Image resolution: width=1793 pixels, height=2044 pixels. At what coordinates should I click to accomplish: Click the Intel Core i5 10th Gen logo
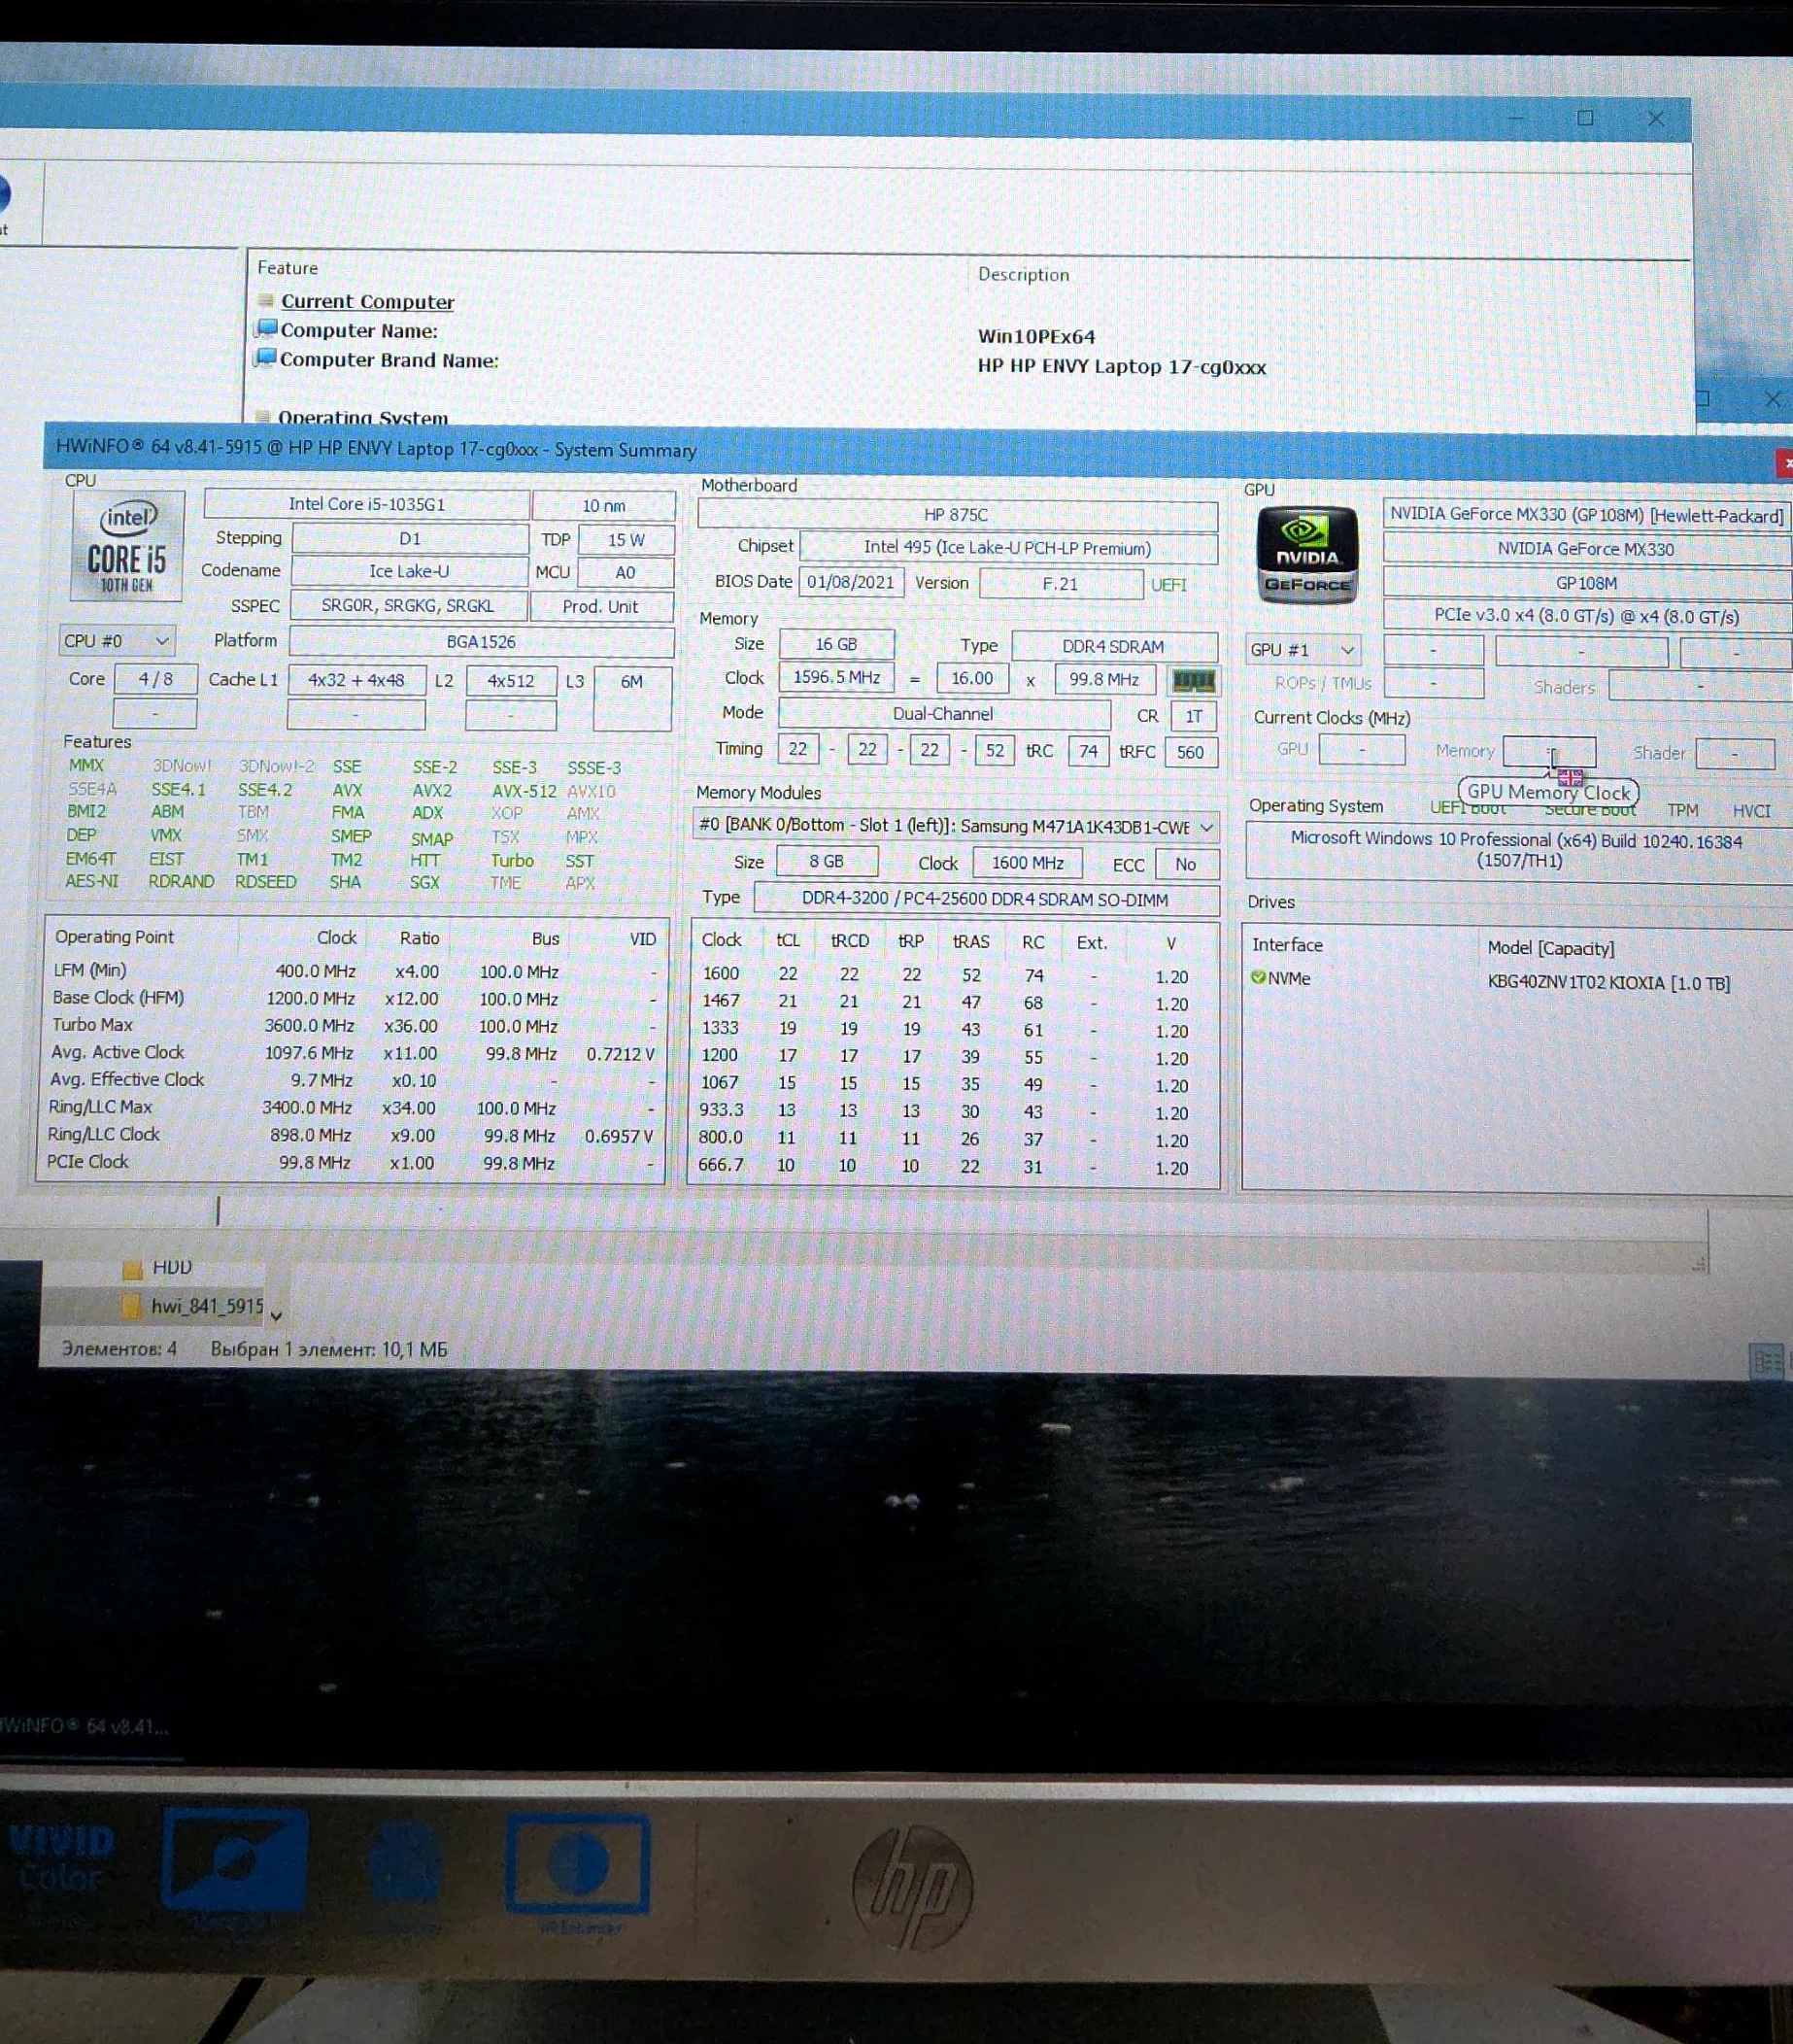(127, 546)
